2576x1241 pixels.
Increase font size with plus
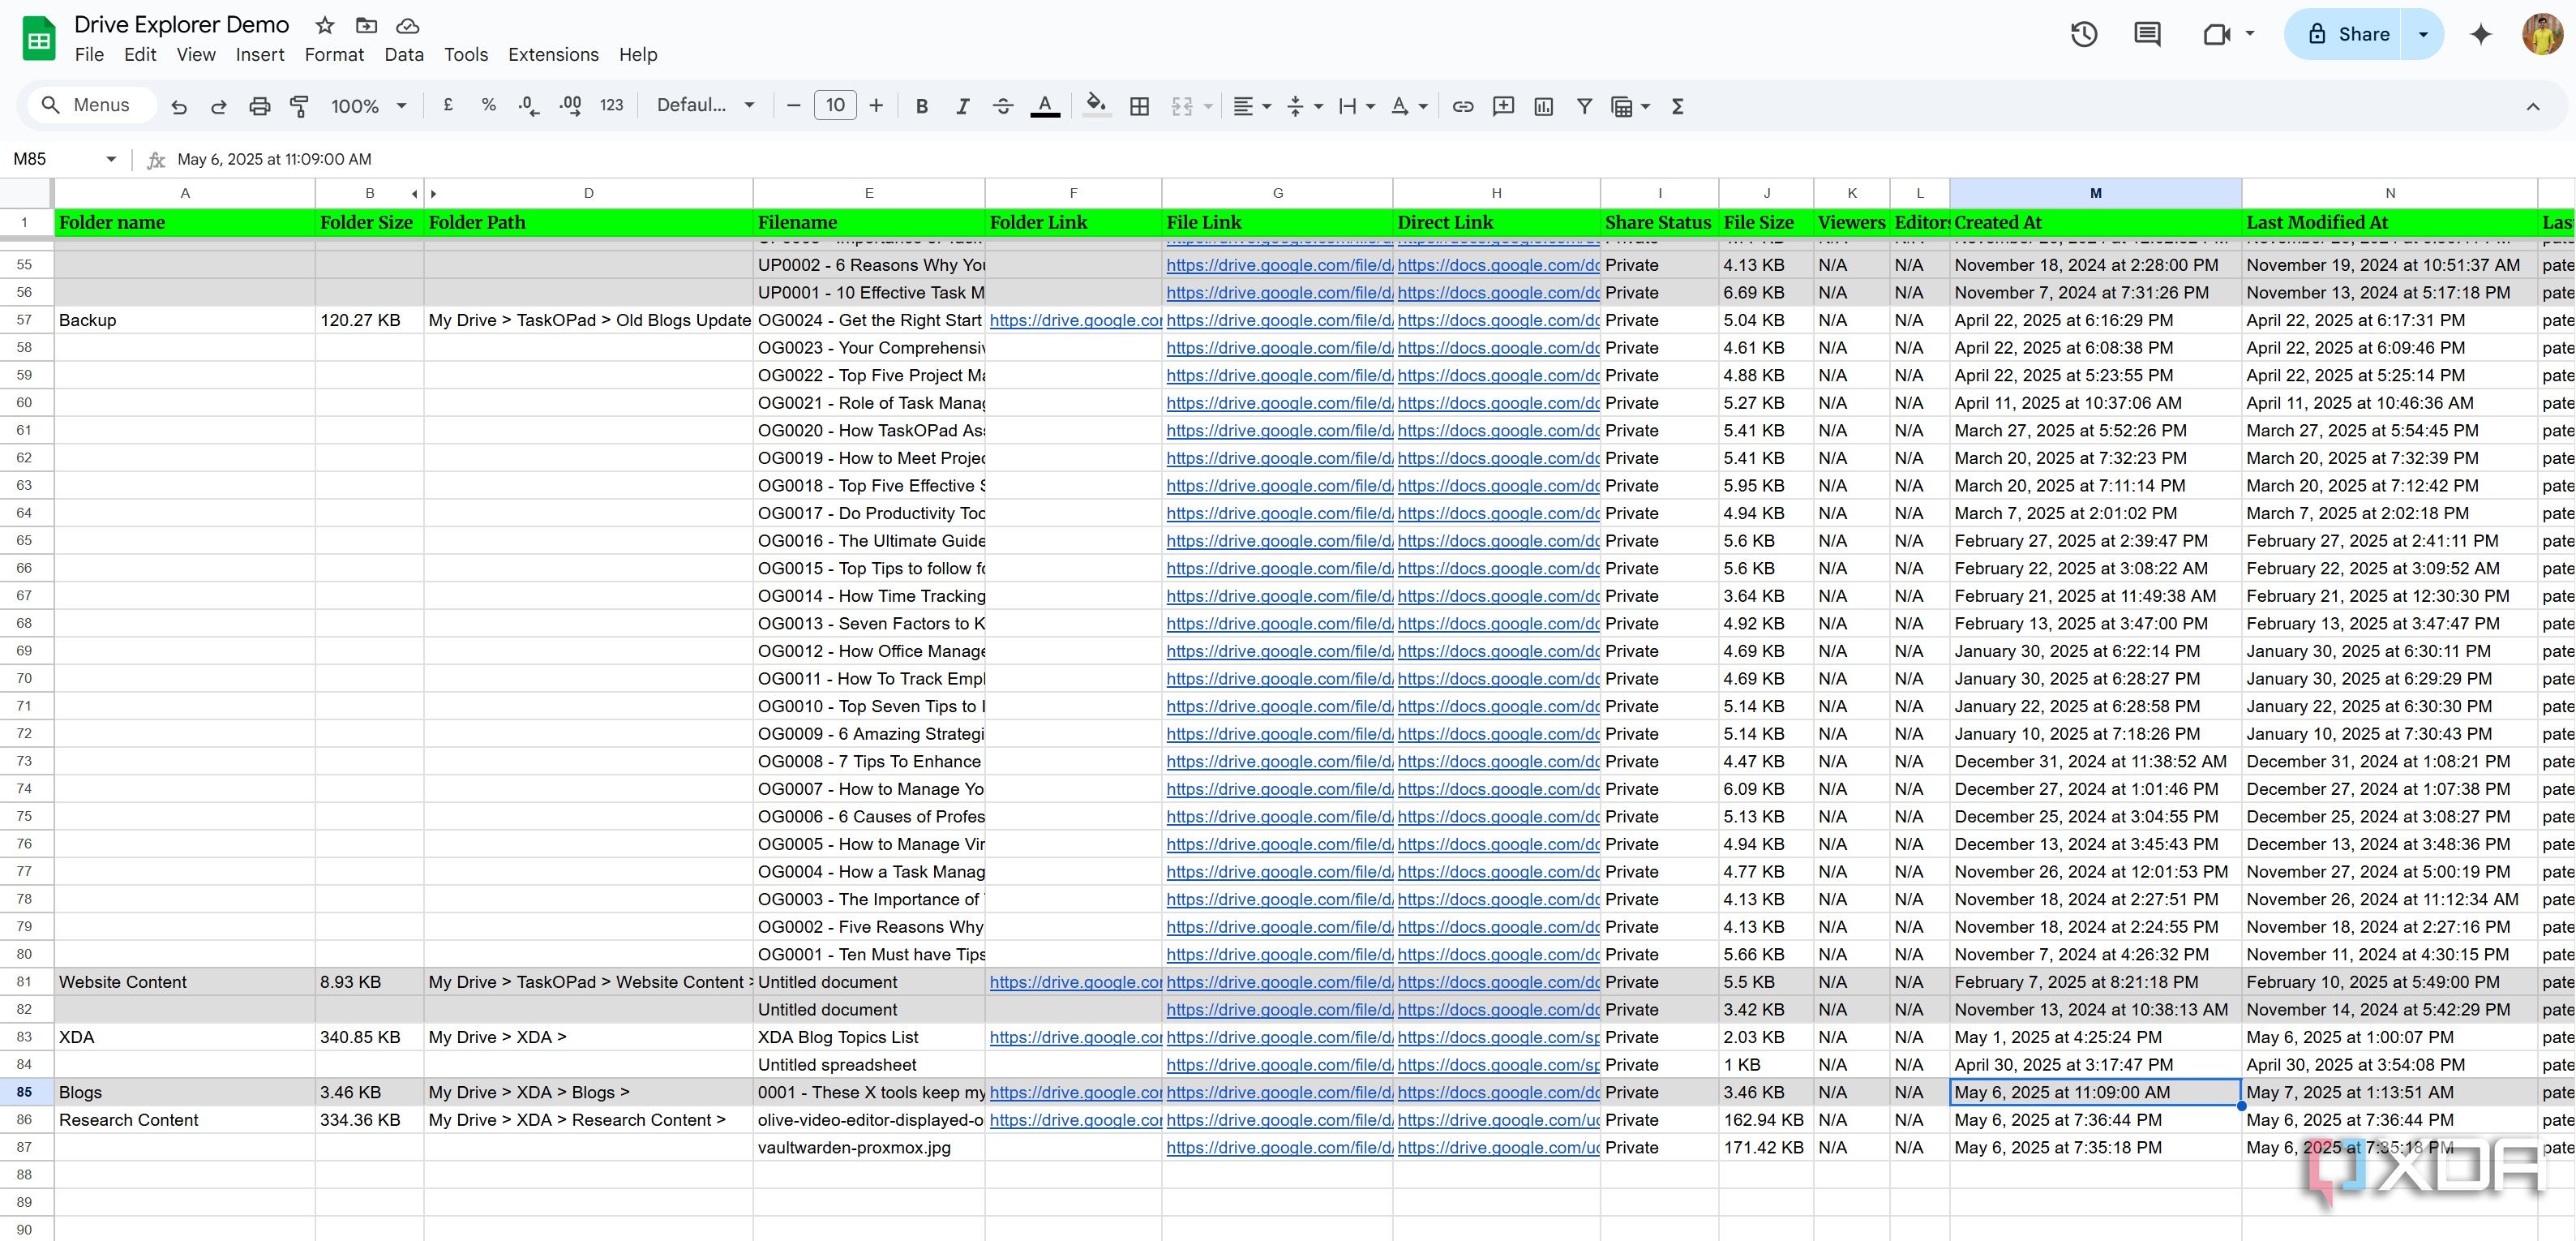876,105
